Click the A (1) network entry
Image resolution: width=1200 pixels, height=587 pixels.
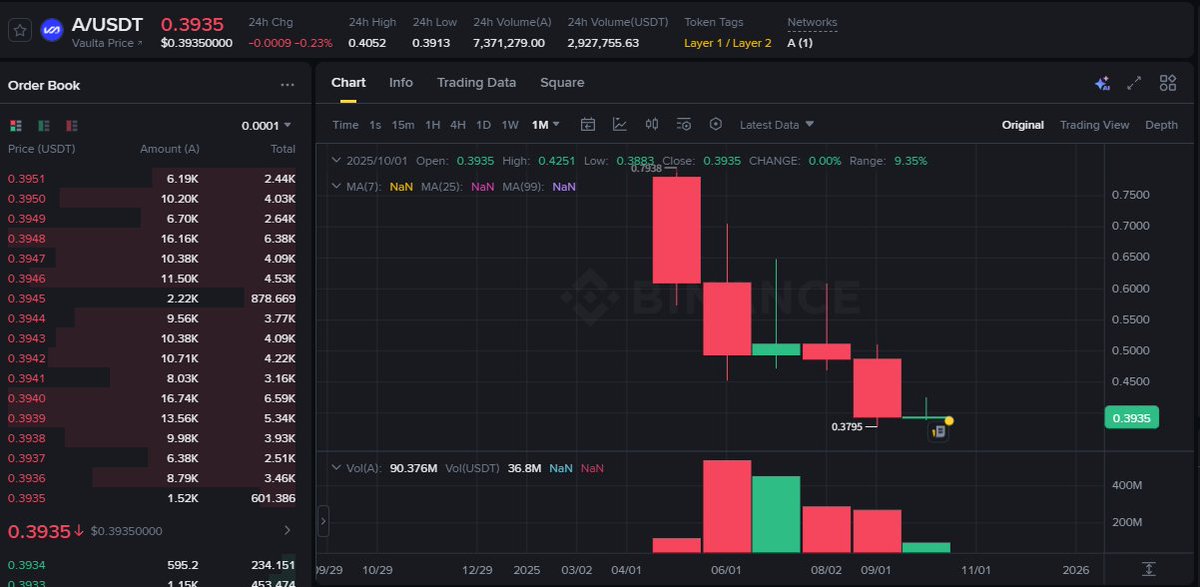(x=800, y=43)
